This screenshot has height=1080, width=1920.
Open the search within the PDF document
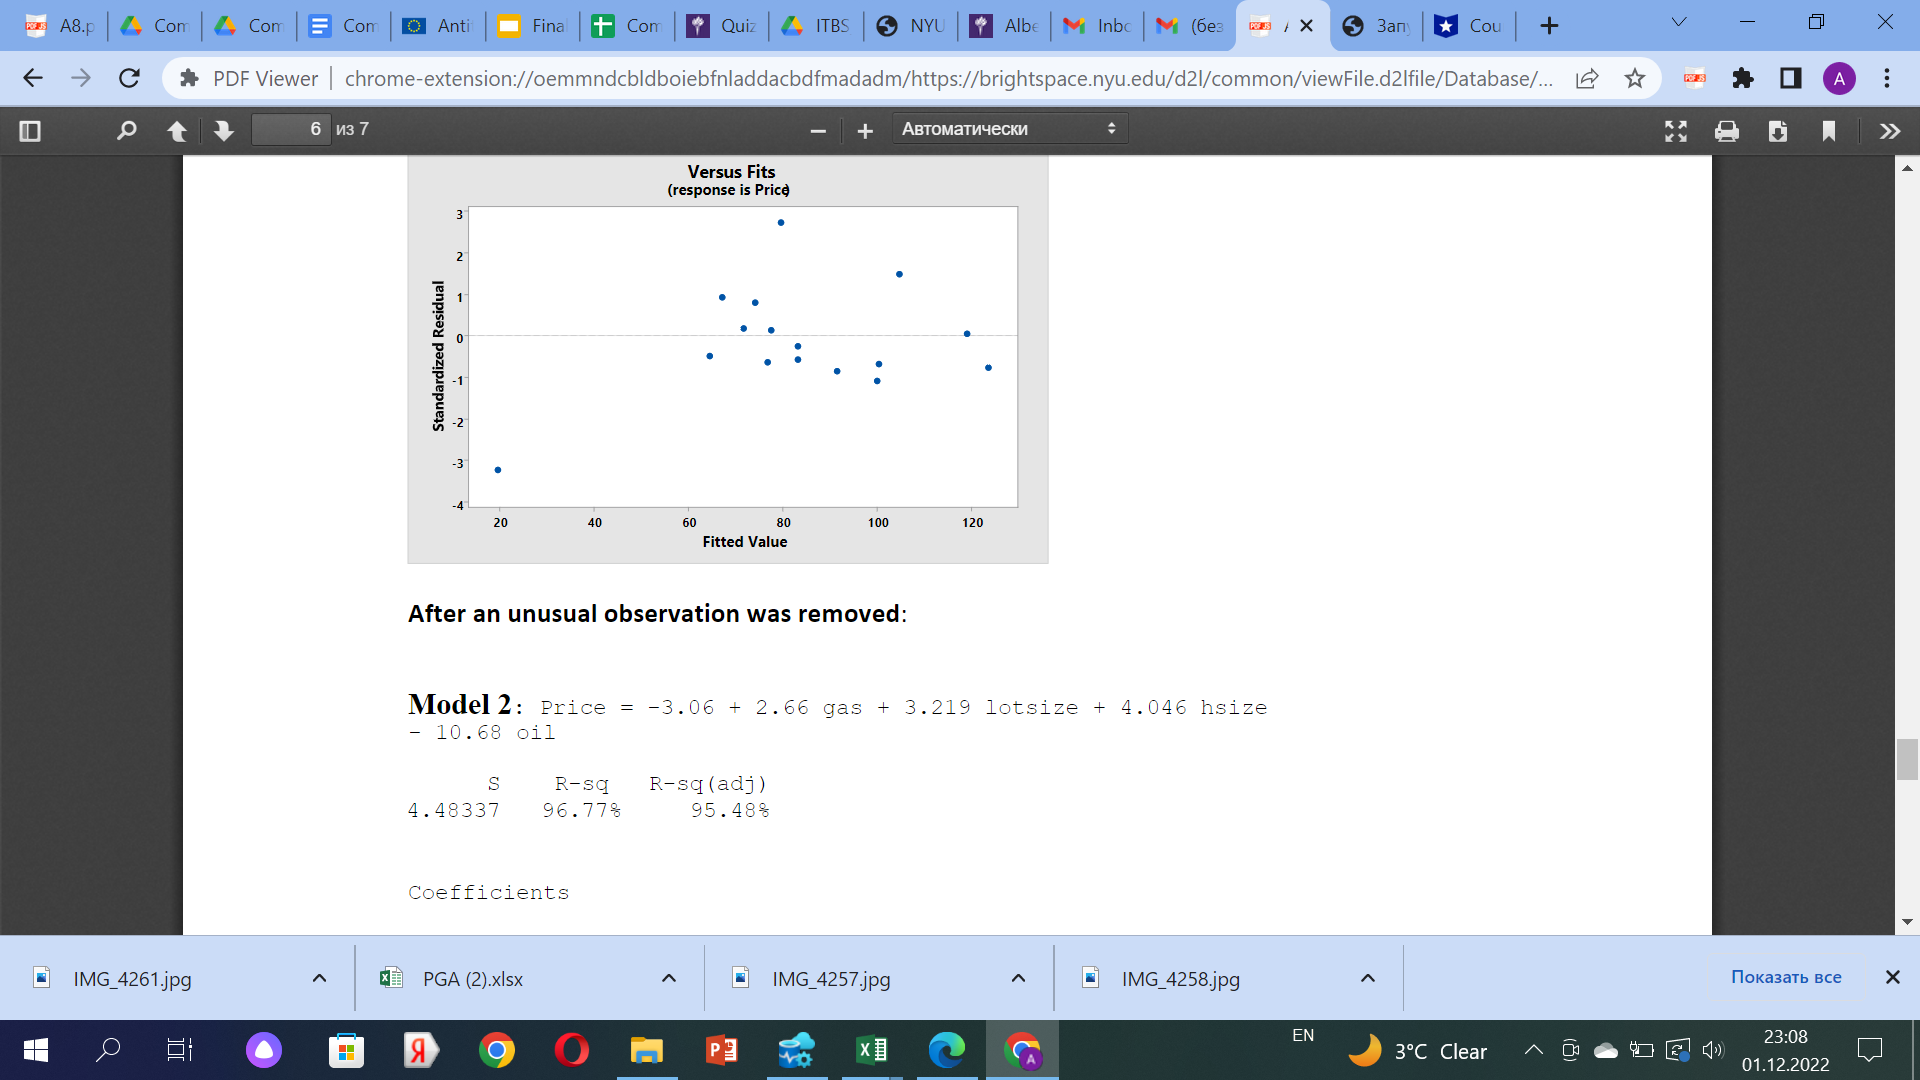coord(126,130)
